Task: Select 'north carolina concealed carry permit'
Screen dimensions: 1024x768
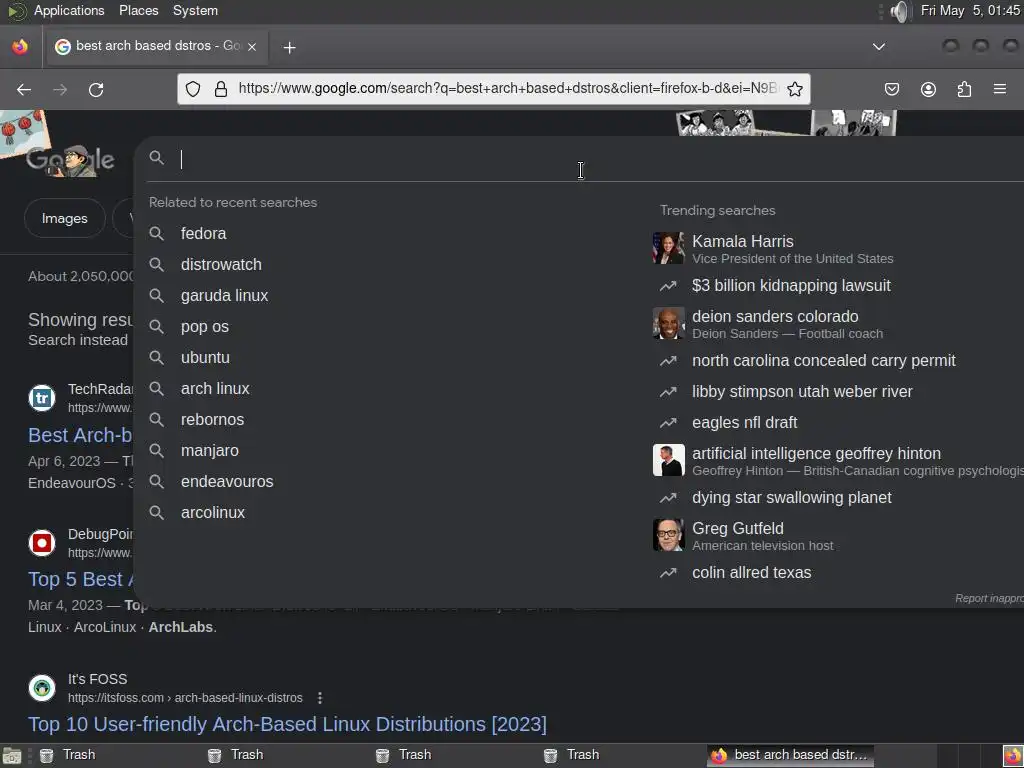Action: [x=824, y=360]
